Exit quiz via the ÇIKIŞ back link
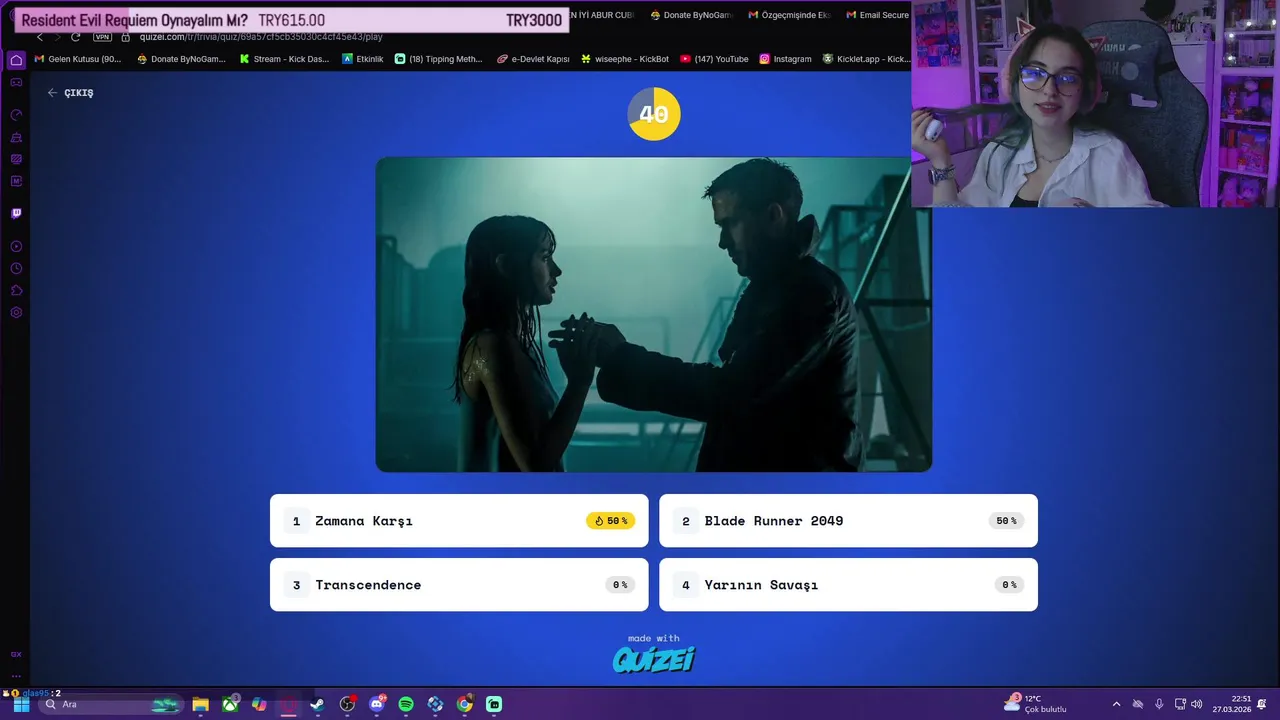The width and height of the screenshot is (1280, 720). tap(70, 92)
